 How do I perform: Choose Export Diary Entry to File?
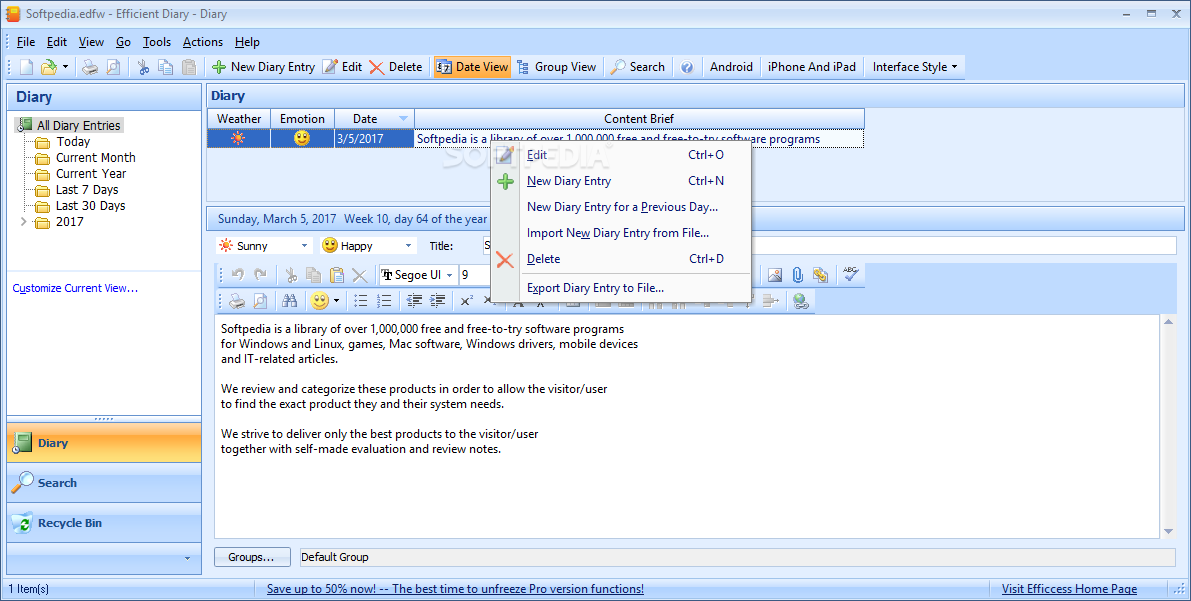click(x=621, y=288)
